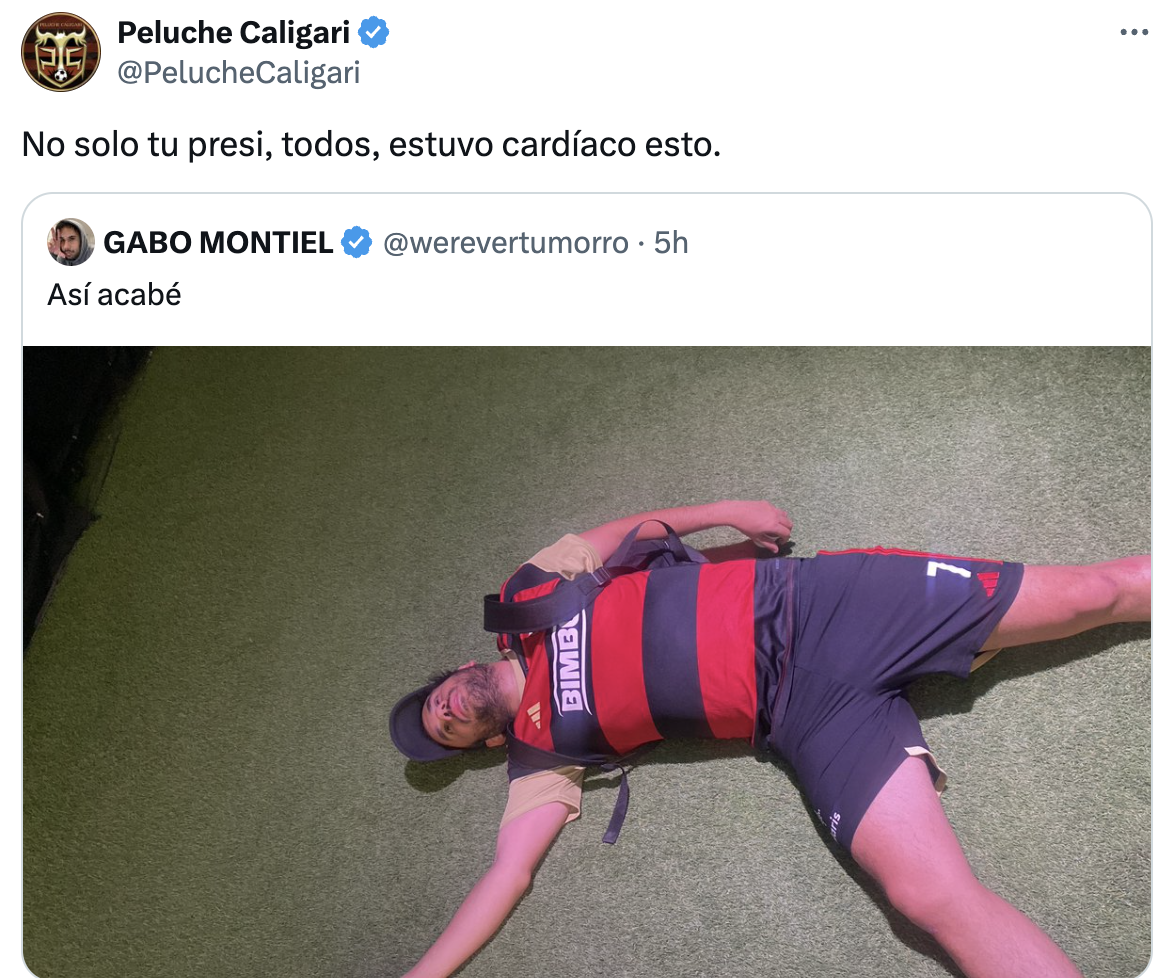Open the photo of man lying on turf

click(586, 662)
